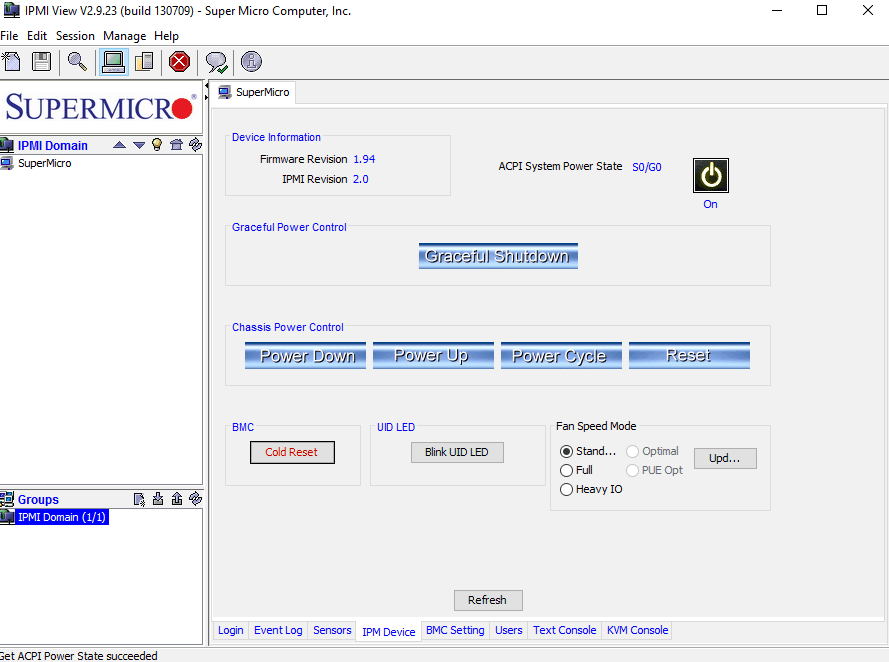The image size is (889, 662).
Task: Click the 'On' label under power icon
Action: click(x=710, y=204)
